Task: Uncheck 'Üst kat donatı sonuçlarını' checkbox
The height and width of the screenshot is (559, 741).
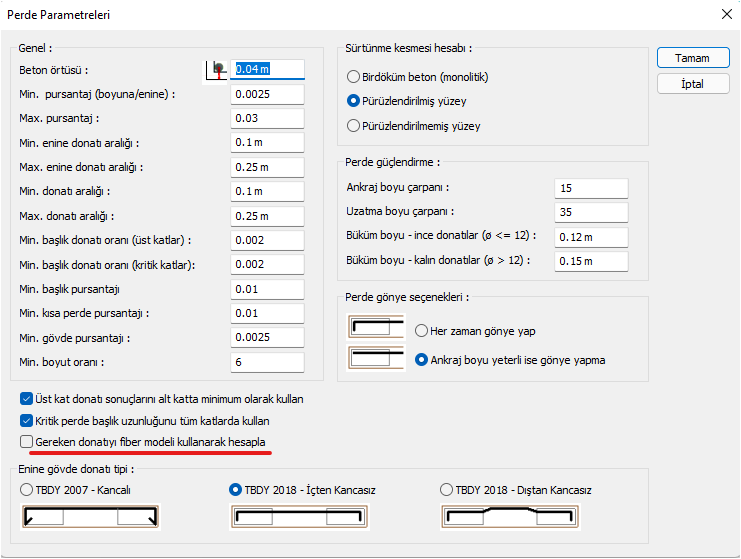Action: coord(27,399)
